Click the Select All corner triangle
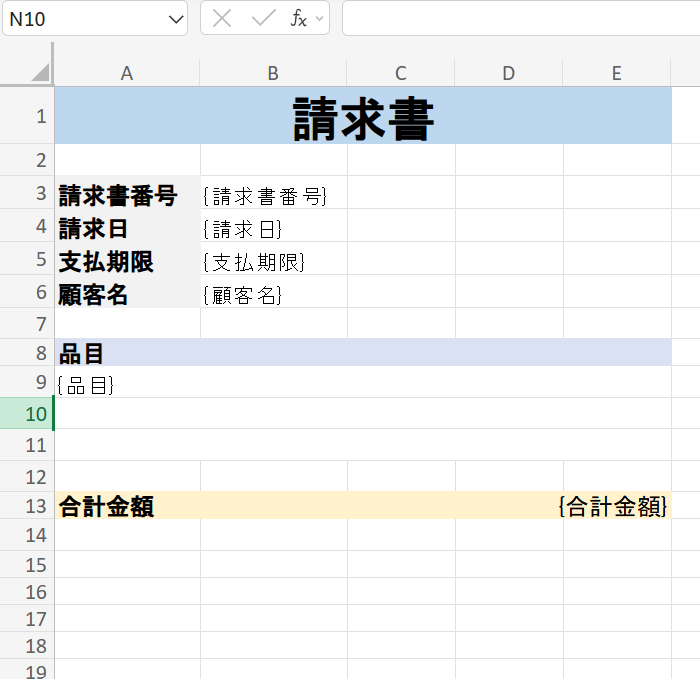The image size is (700, 679). coord(40,72)
